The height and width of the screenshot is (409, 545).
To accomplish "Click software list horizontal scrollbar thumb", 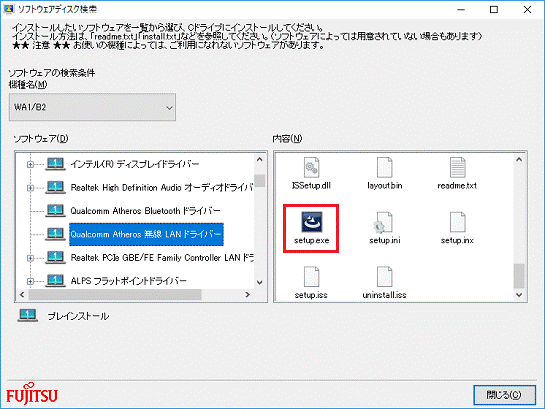I will (115, 295).
